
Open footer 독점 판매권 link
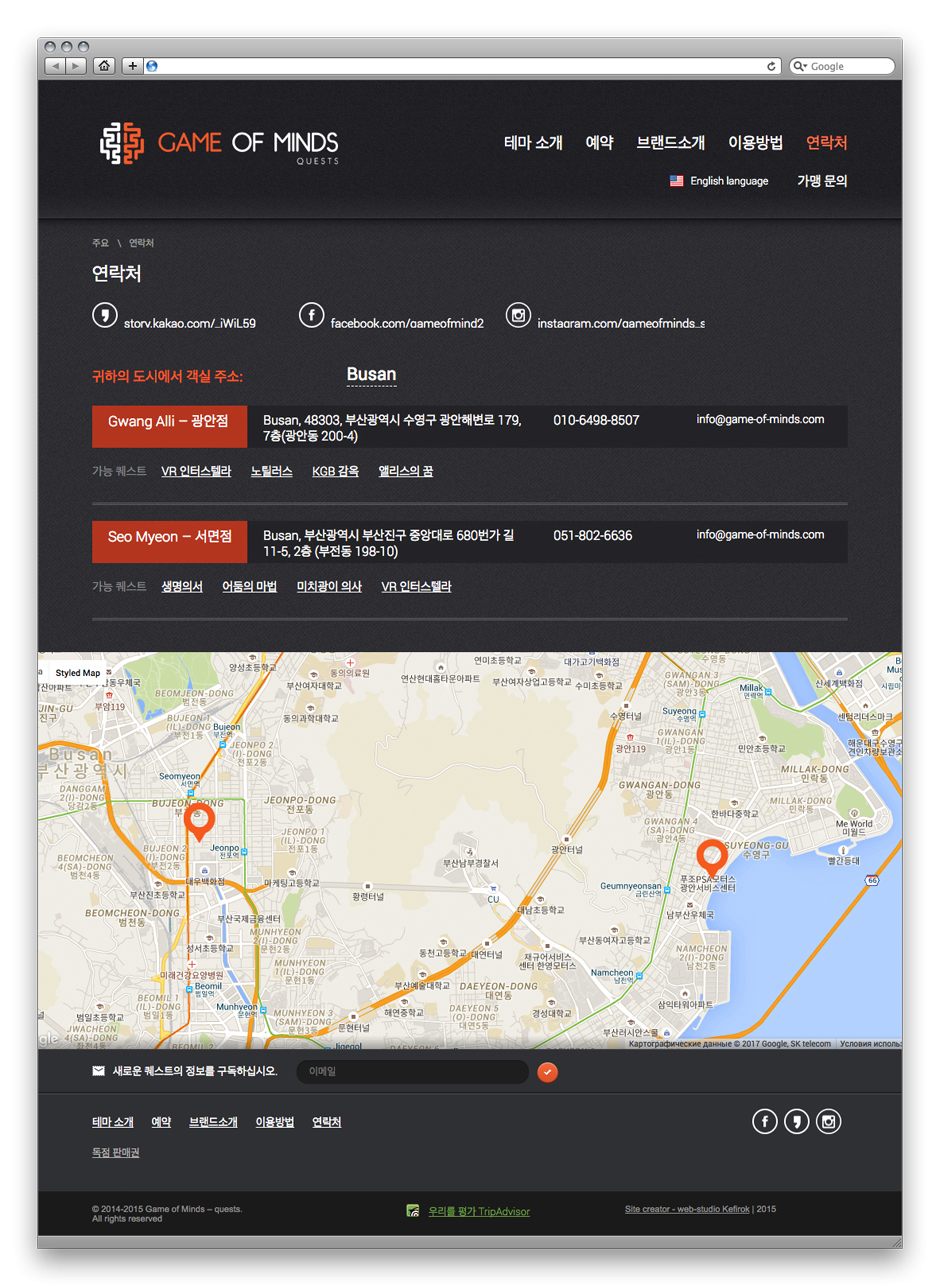(x=116, y=1153)
